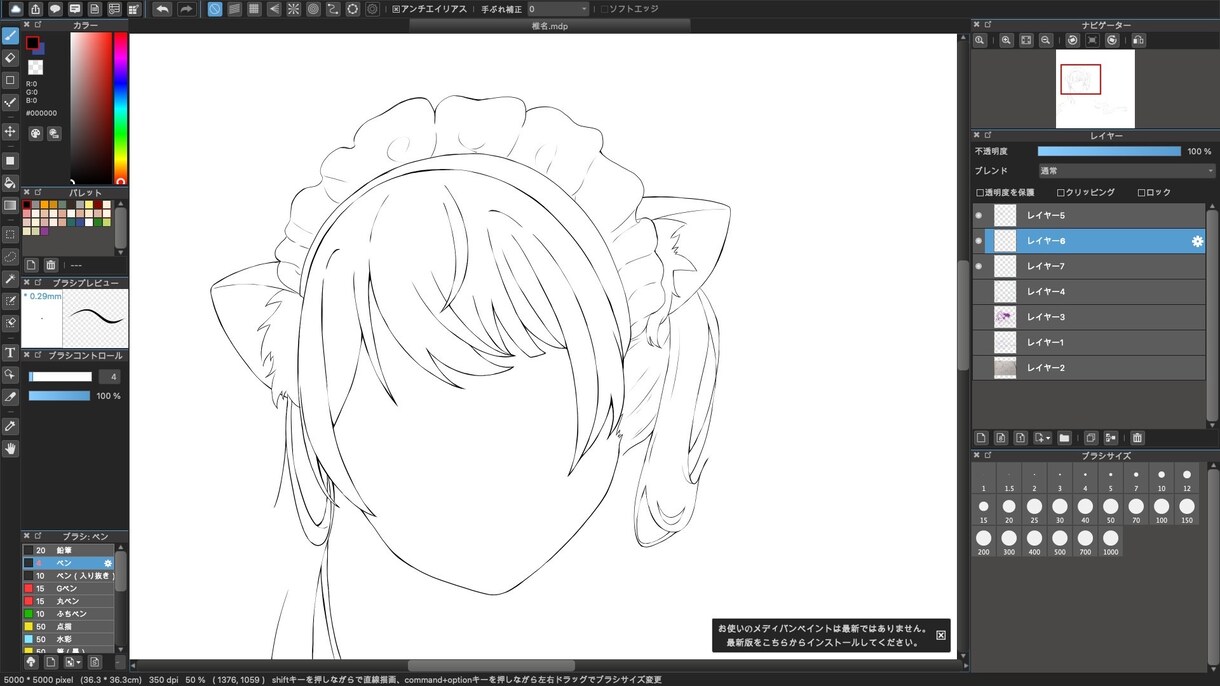Select the Lasso selection tool
Image resolution: width=1220 pixels, height=686 pixels.
coord(10,256)
